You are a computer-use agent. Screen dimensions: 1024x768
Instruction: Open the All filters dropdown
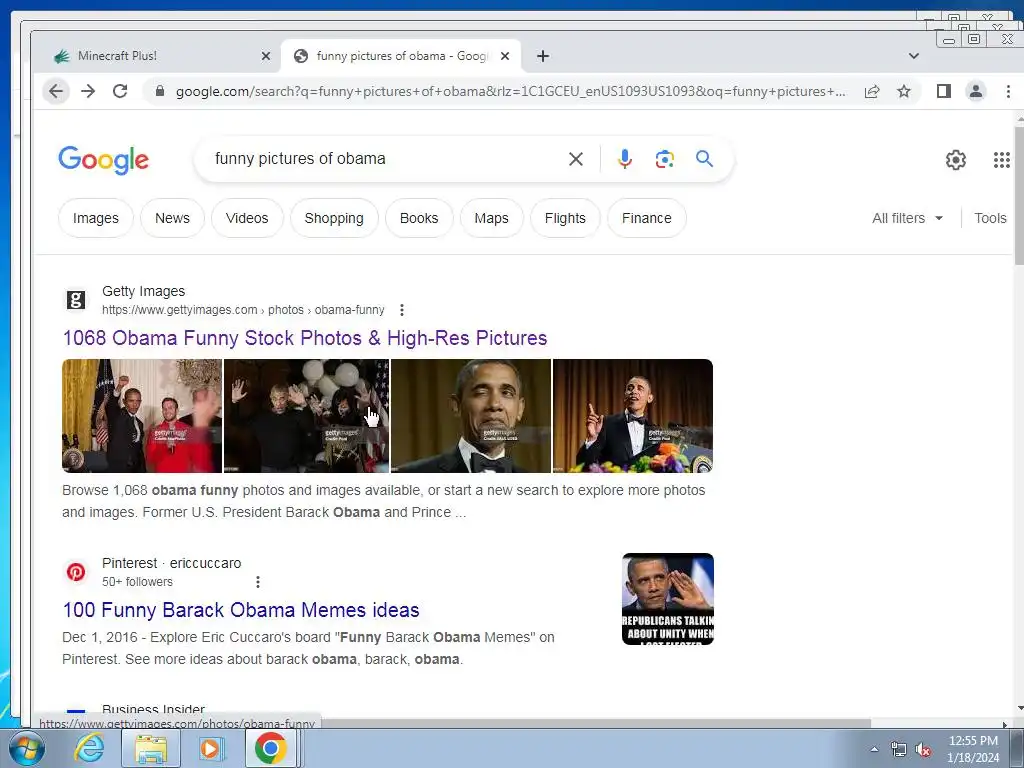tap(907, 218)
